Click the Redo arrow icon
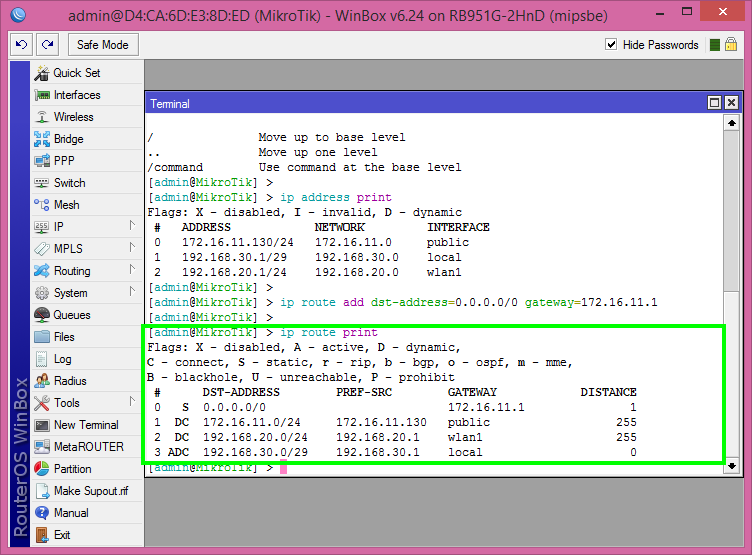This screenshot has width=752, height=555. pyautogui.click(x=47, y=45)
